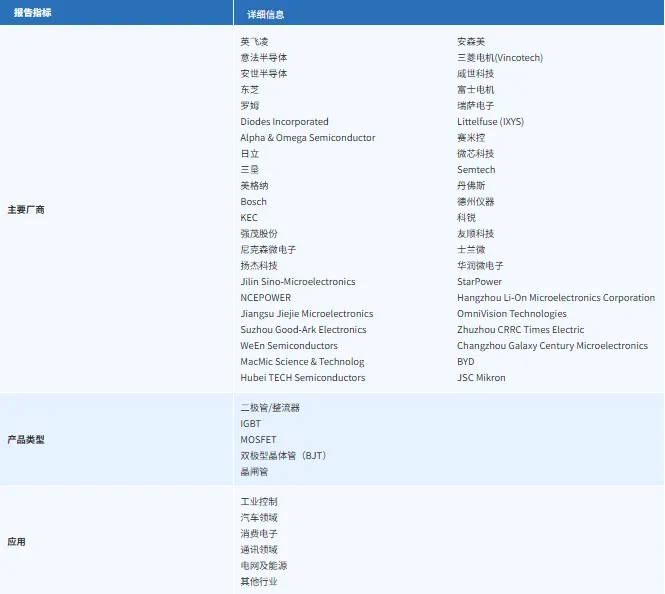Click Jilin Sino-Microelectronics entry
This screenshot has height=594, width=665.
(298, 282)
